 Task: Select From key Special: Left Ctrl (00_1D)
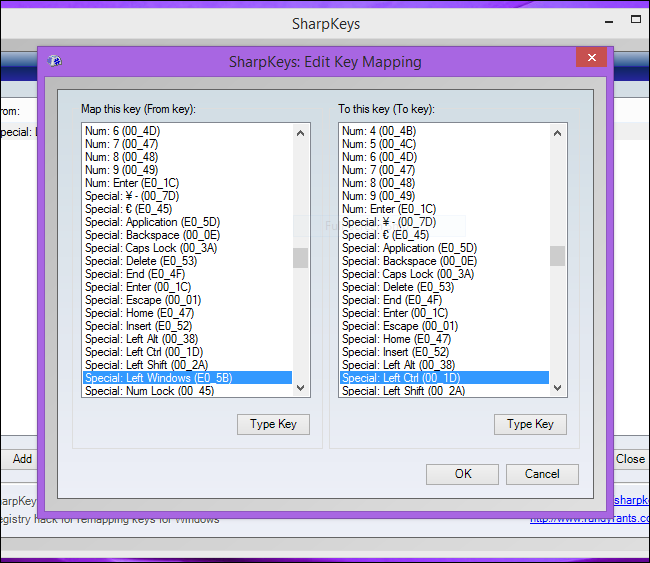[187, 352]
